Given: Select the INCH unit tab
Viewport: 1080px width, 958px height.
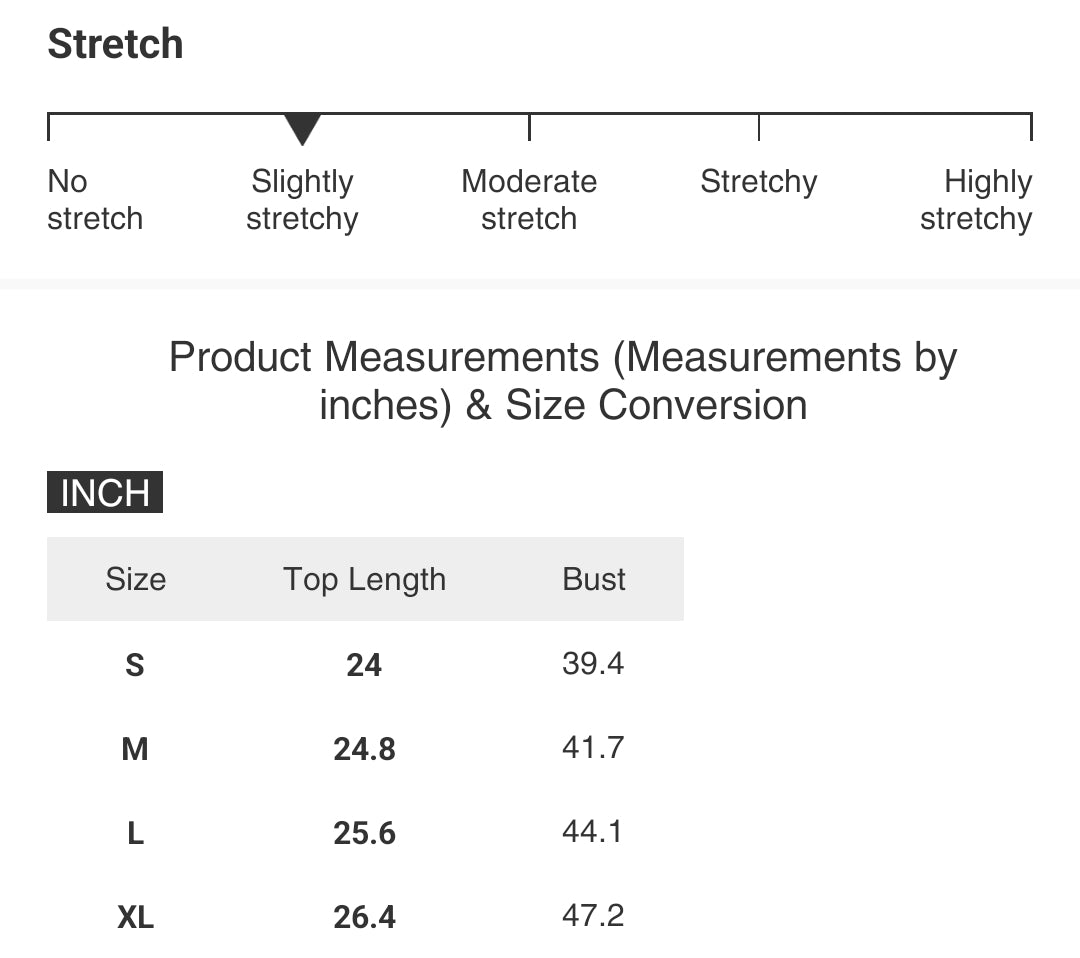Looking at the screenshot, I should tap(105, 492).
